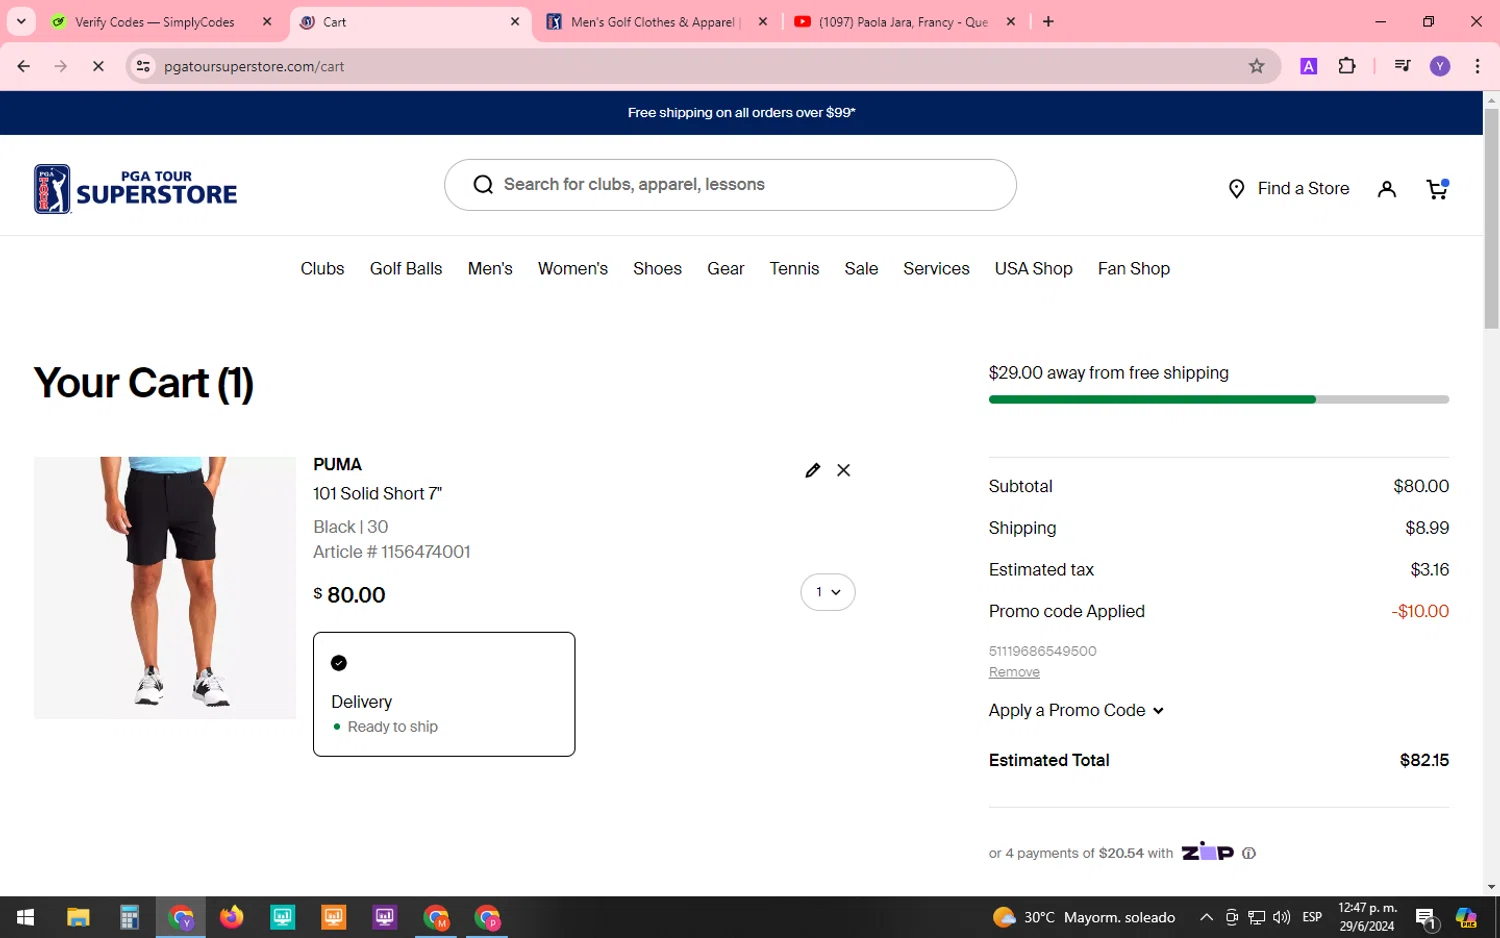Image resolution: width=1500 pixels, height=938 pixels.
Task: Click the Zip logo
Action: (x=1207, y=851)
